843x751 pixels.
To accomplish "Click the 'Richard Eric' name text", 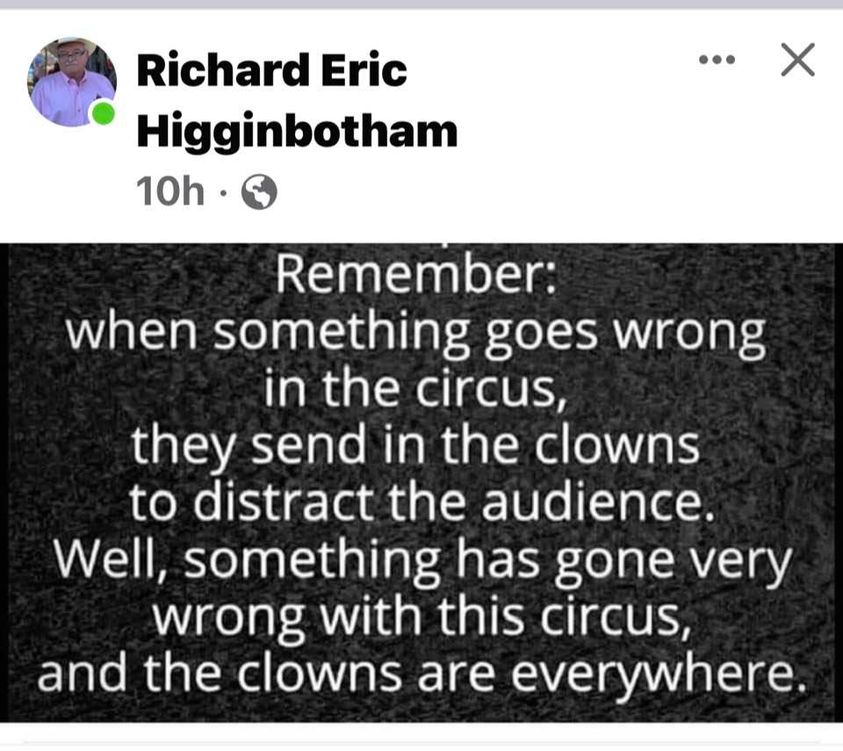I will 272,70.
